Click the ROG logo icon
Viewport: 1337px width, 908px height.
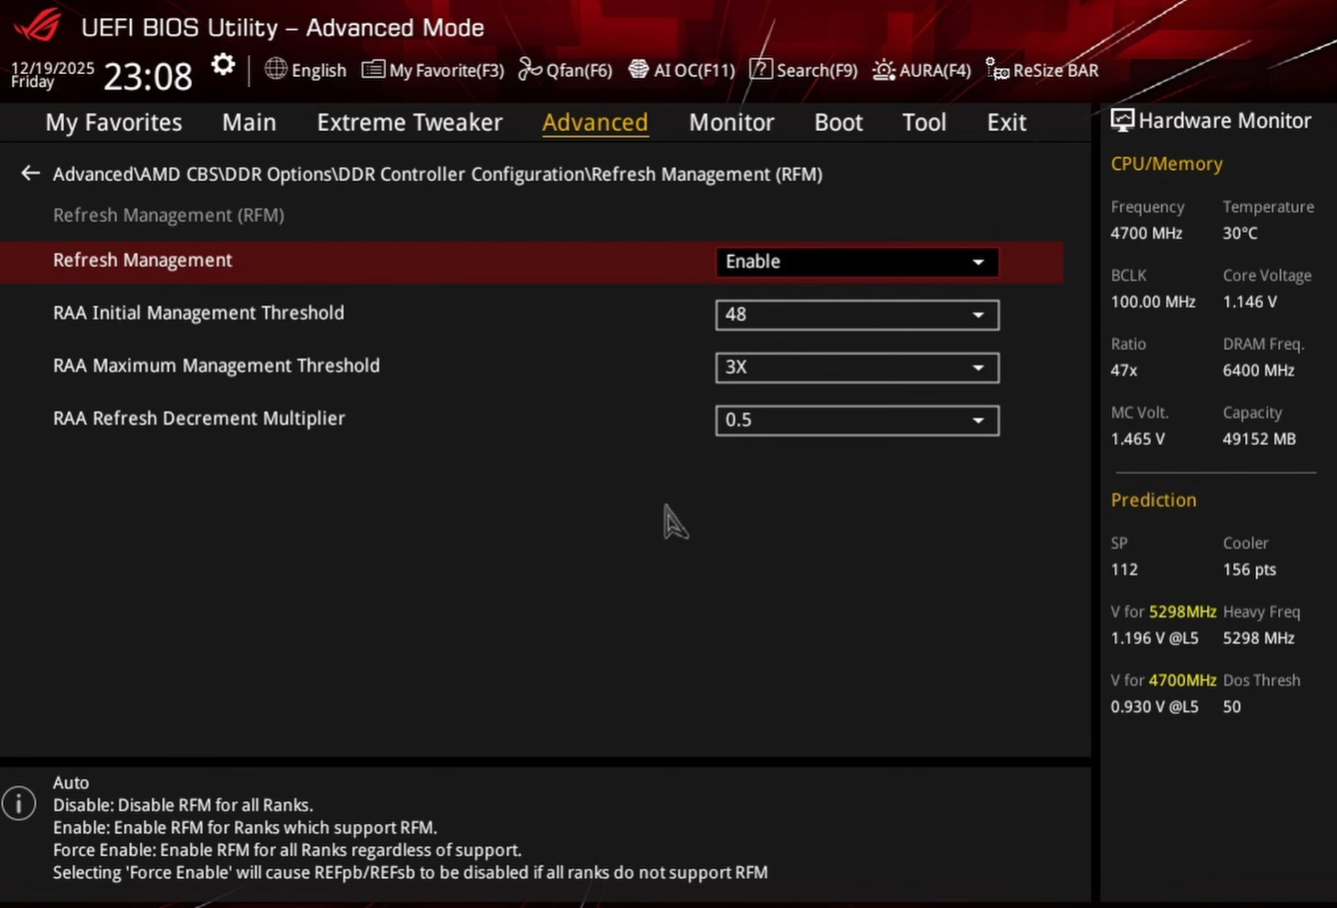pyautogui.click(x=37, y=25)
